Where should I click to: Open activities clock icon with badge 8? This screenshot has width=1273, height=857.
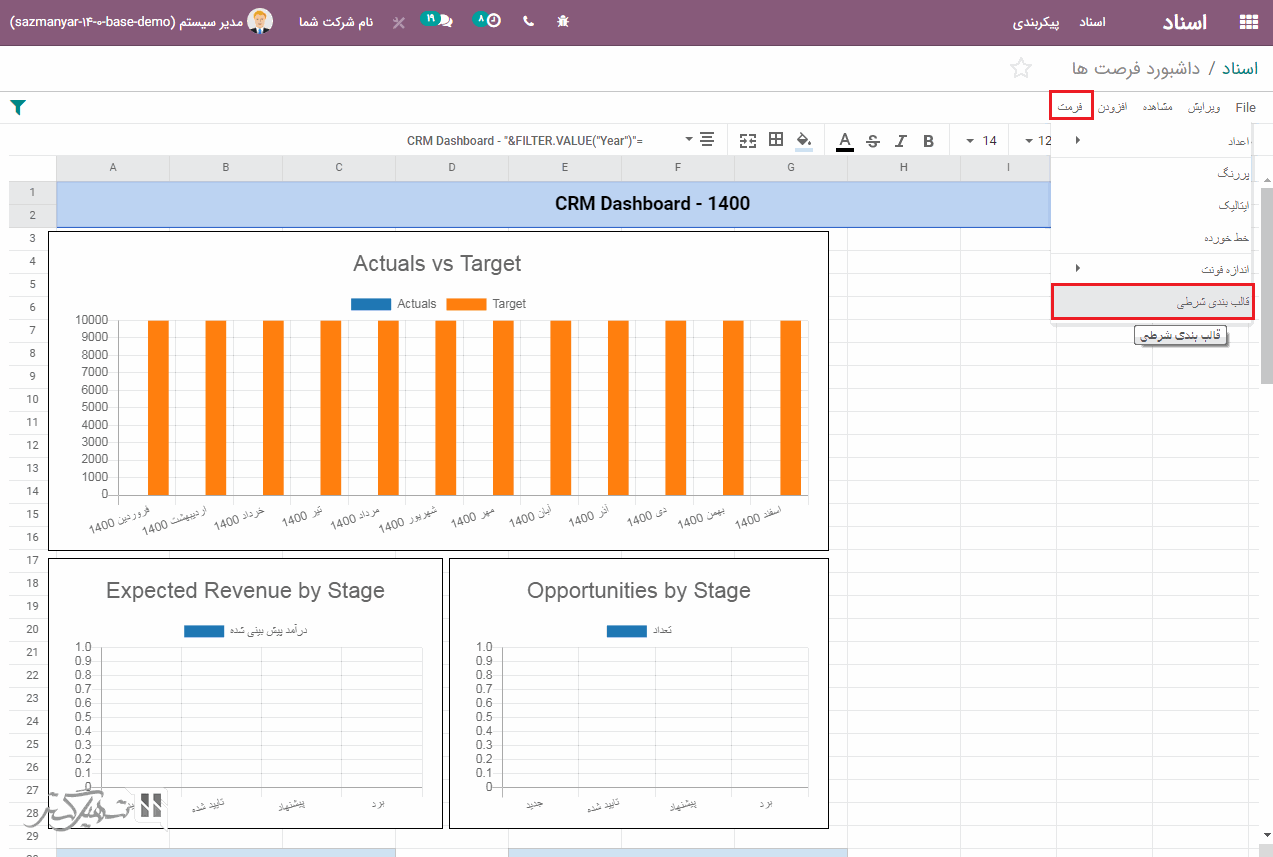487,20
